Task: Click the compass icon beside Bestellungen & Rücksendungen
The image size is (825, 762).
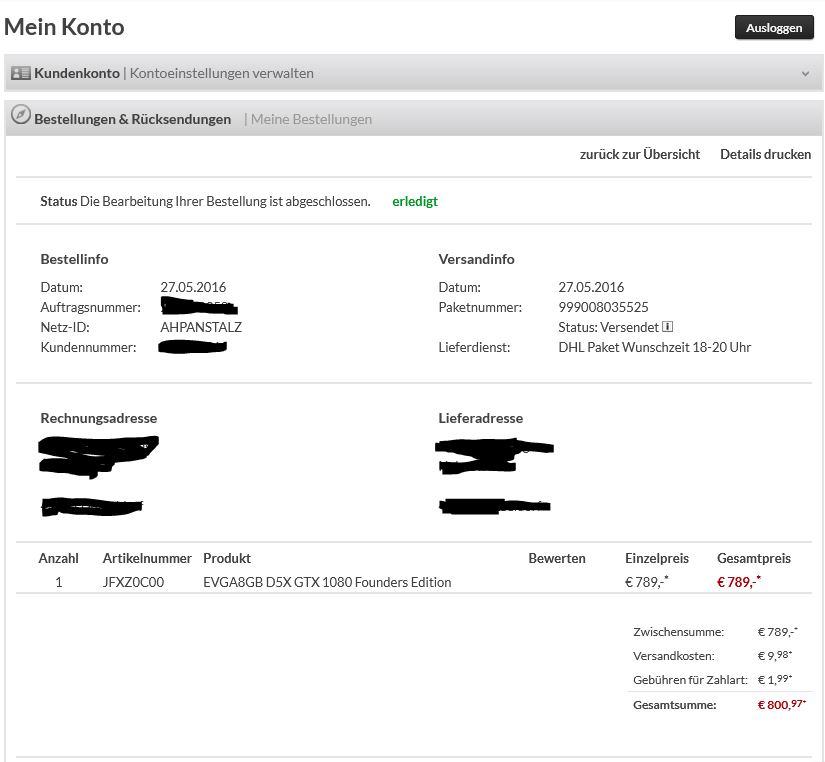Action: 20,116
